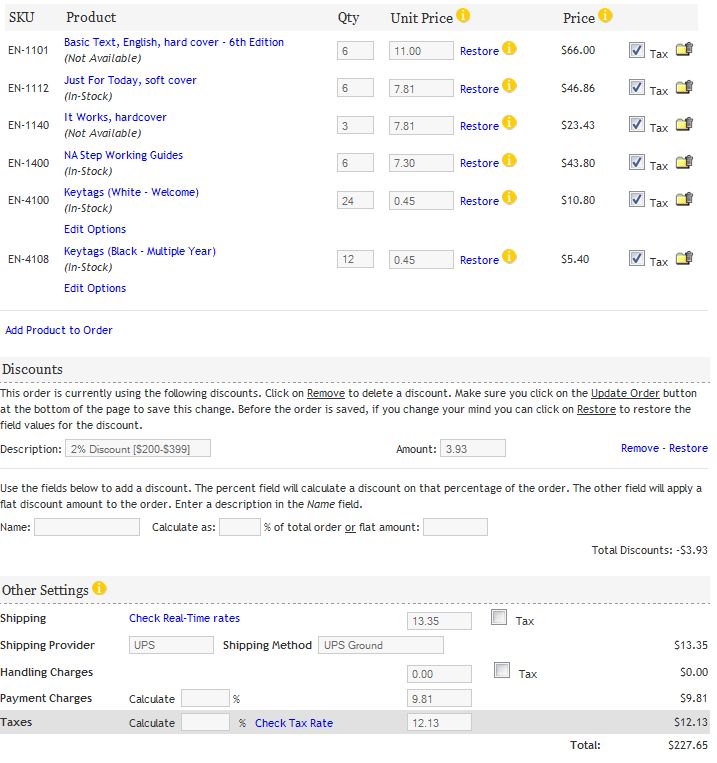
Task: Click the Add Product to Order link
Action: (x=59, y=330)
